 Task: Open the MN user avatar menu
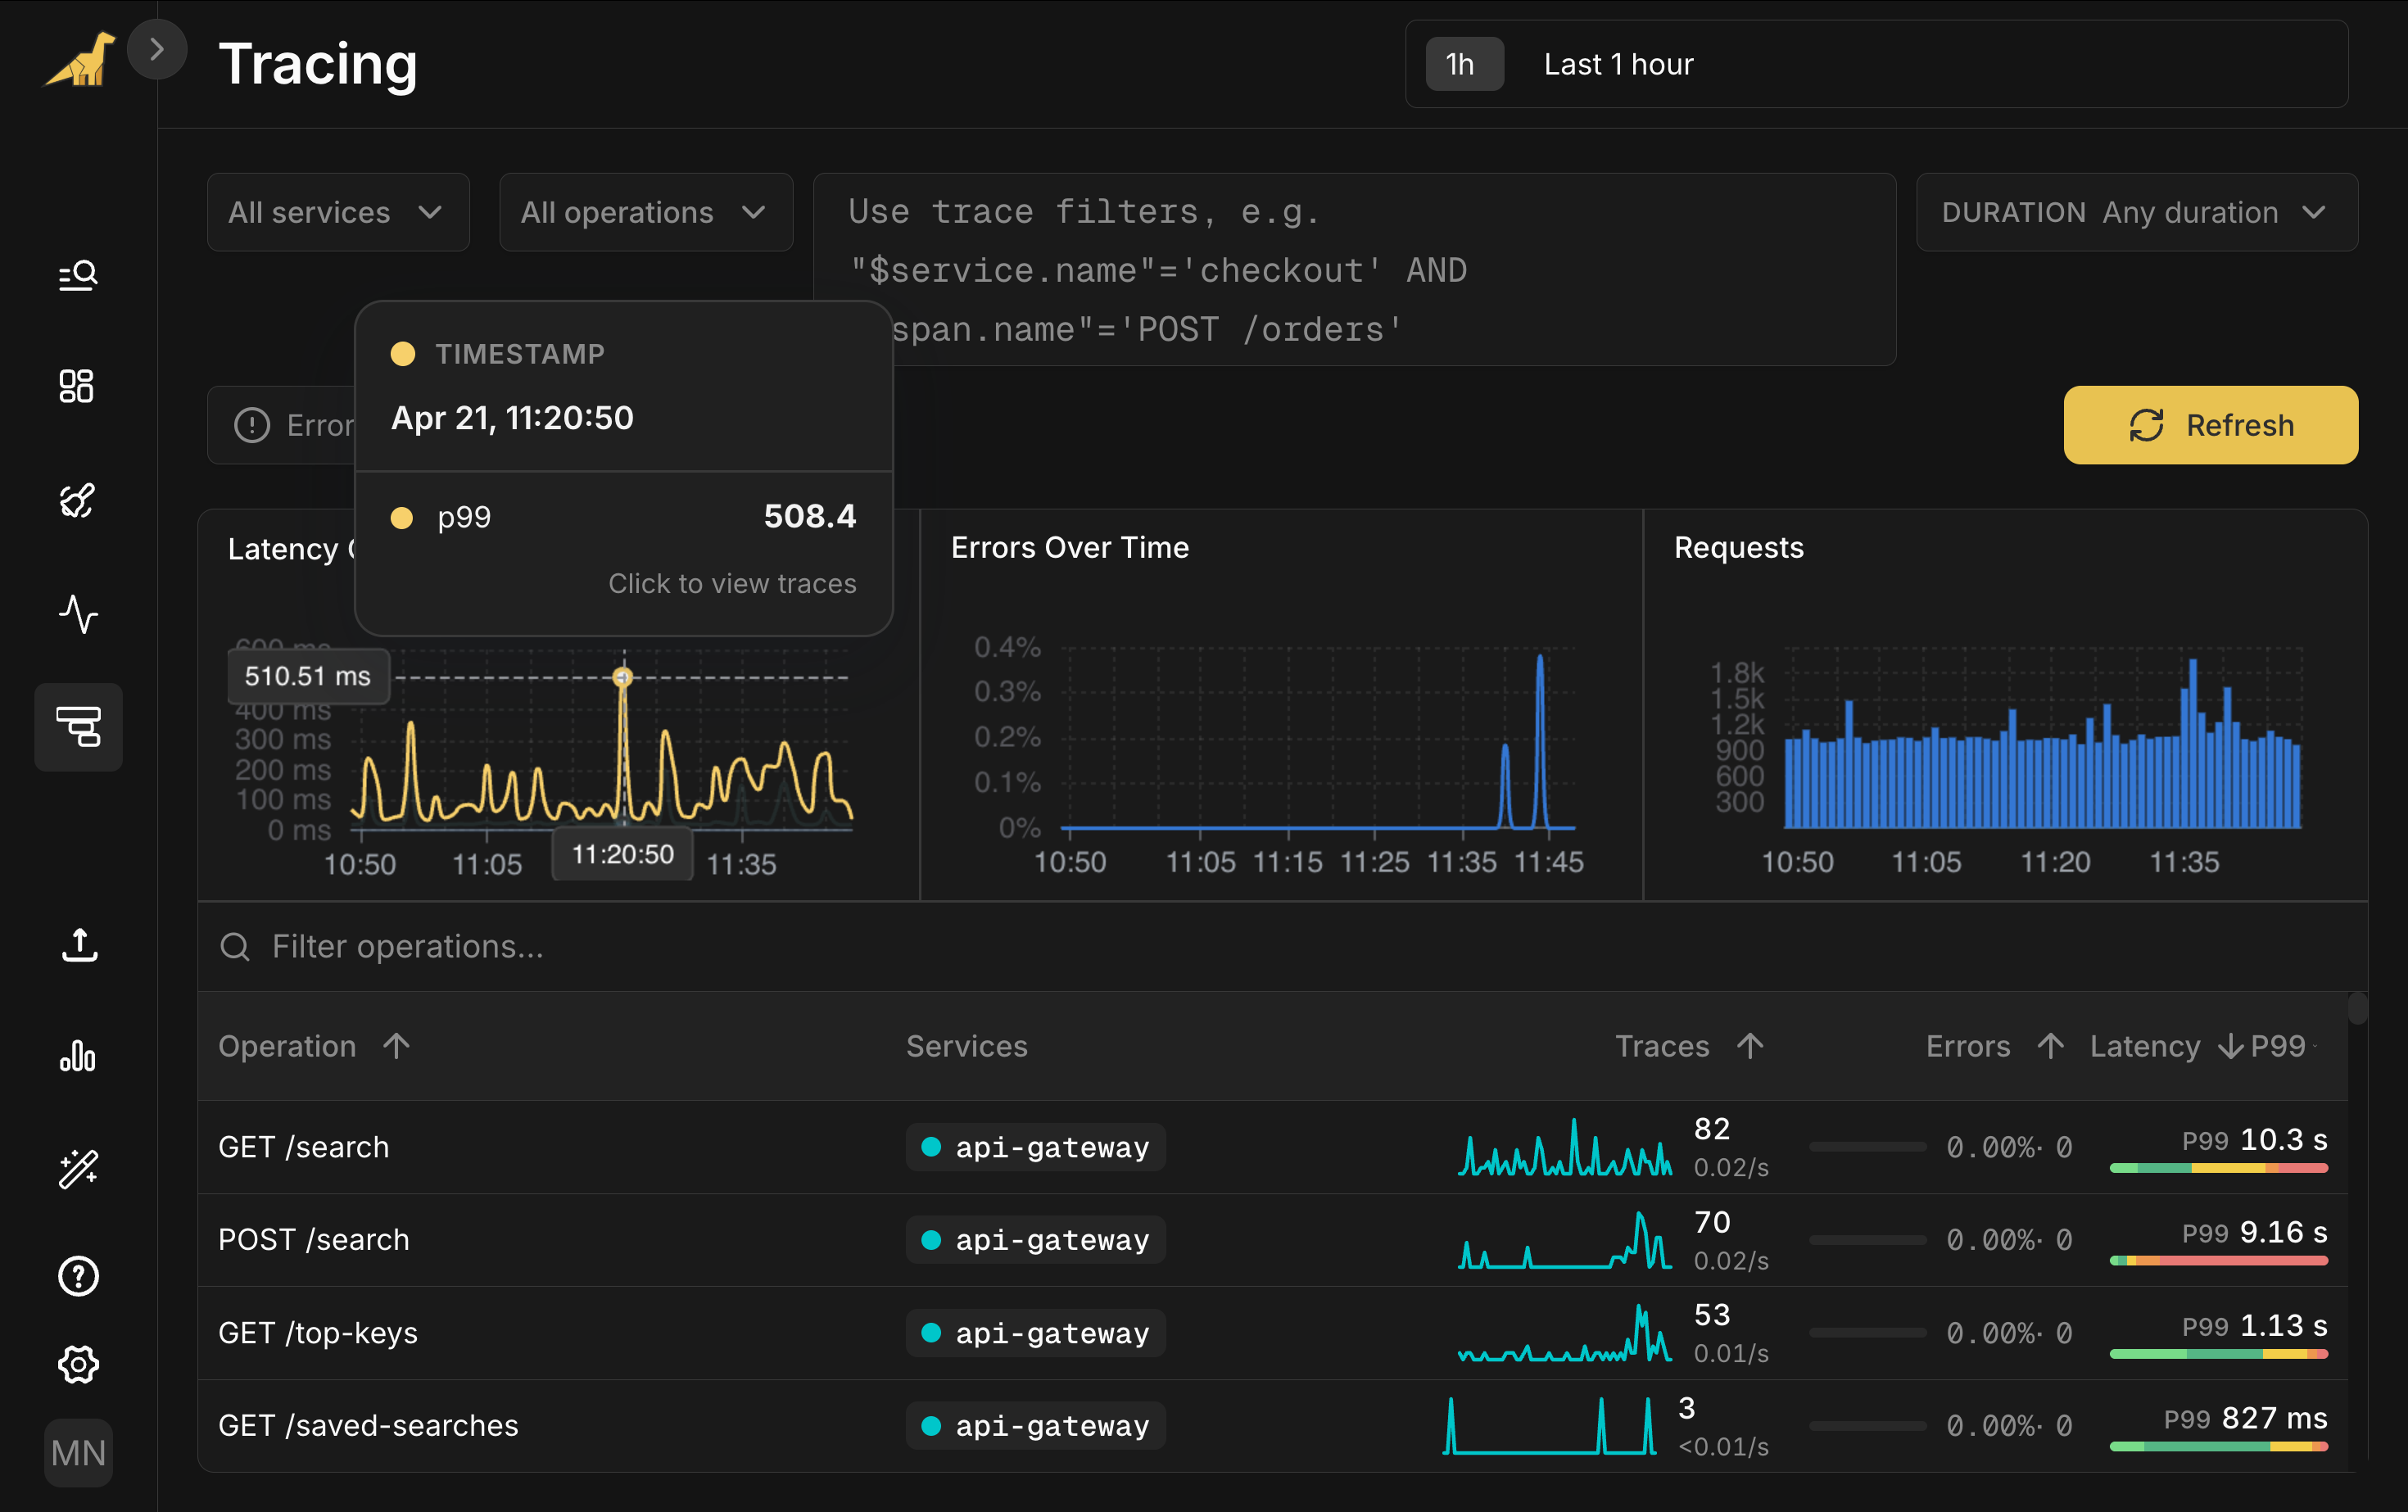(x=79, y=1452)
